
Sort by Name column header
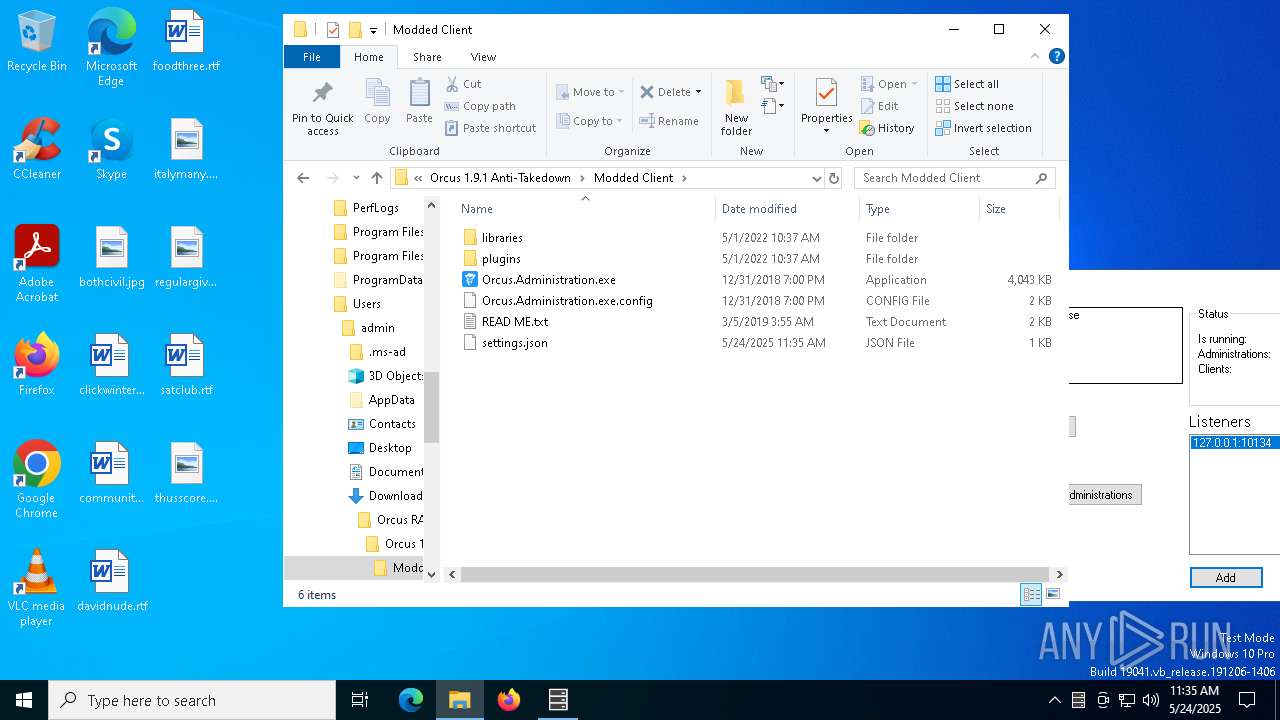(x=585, y=209)
